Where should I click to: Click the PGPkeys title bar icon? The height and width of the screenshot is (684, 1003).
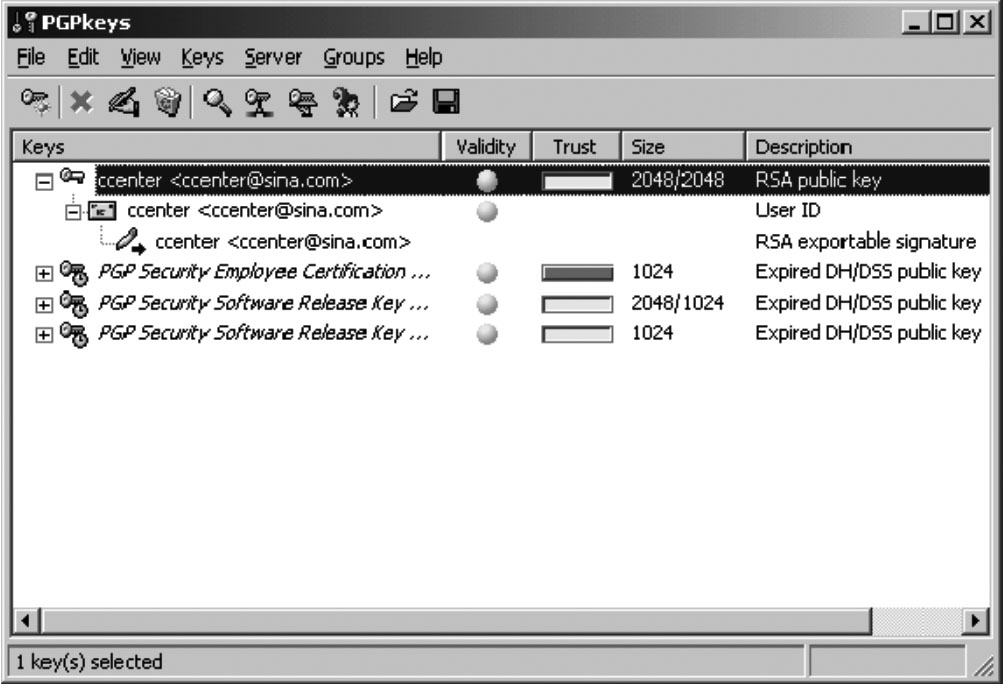(24, 22)
